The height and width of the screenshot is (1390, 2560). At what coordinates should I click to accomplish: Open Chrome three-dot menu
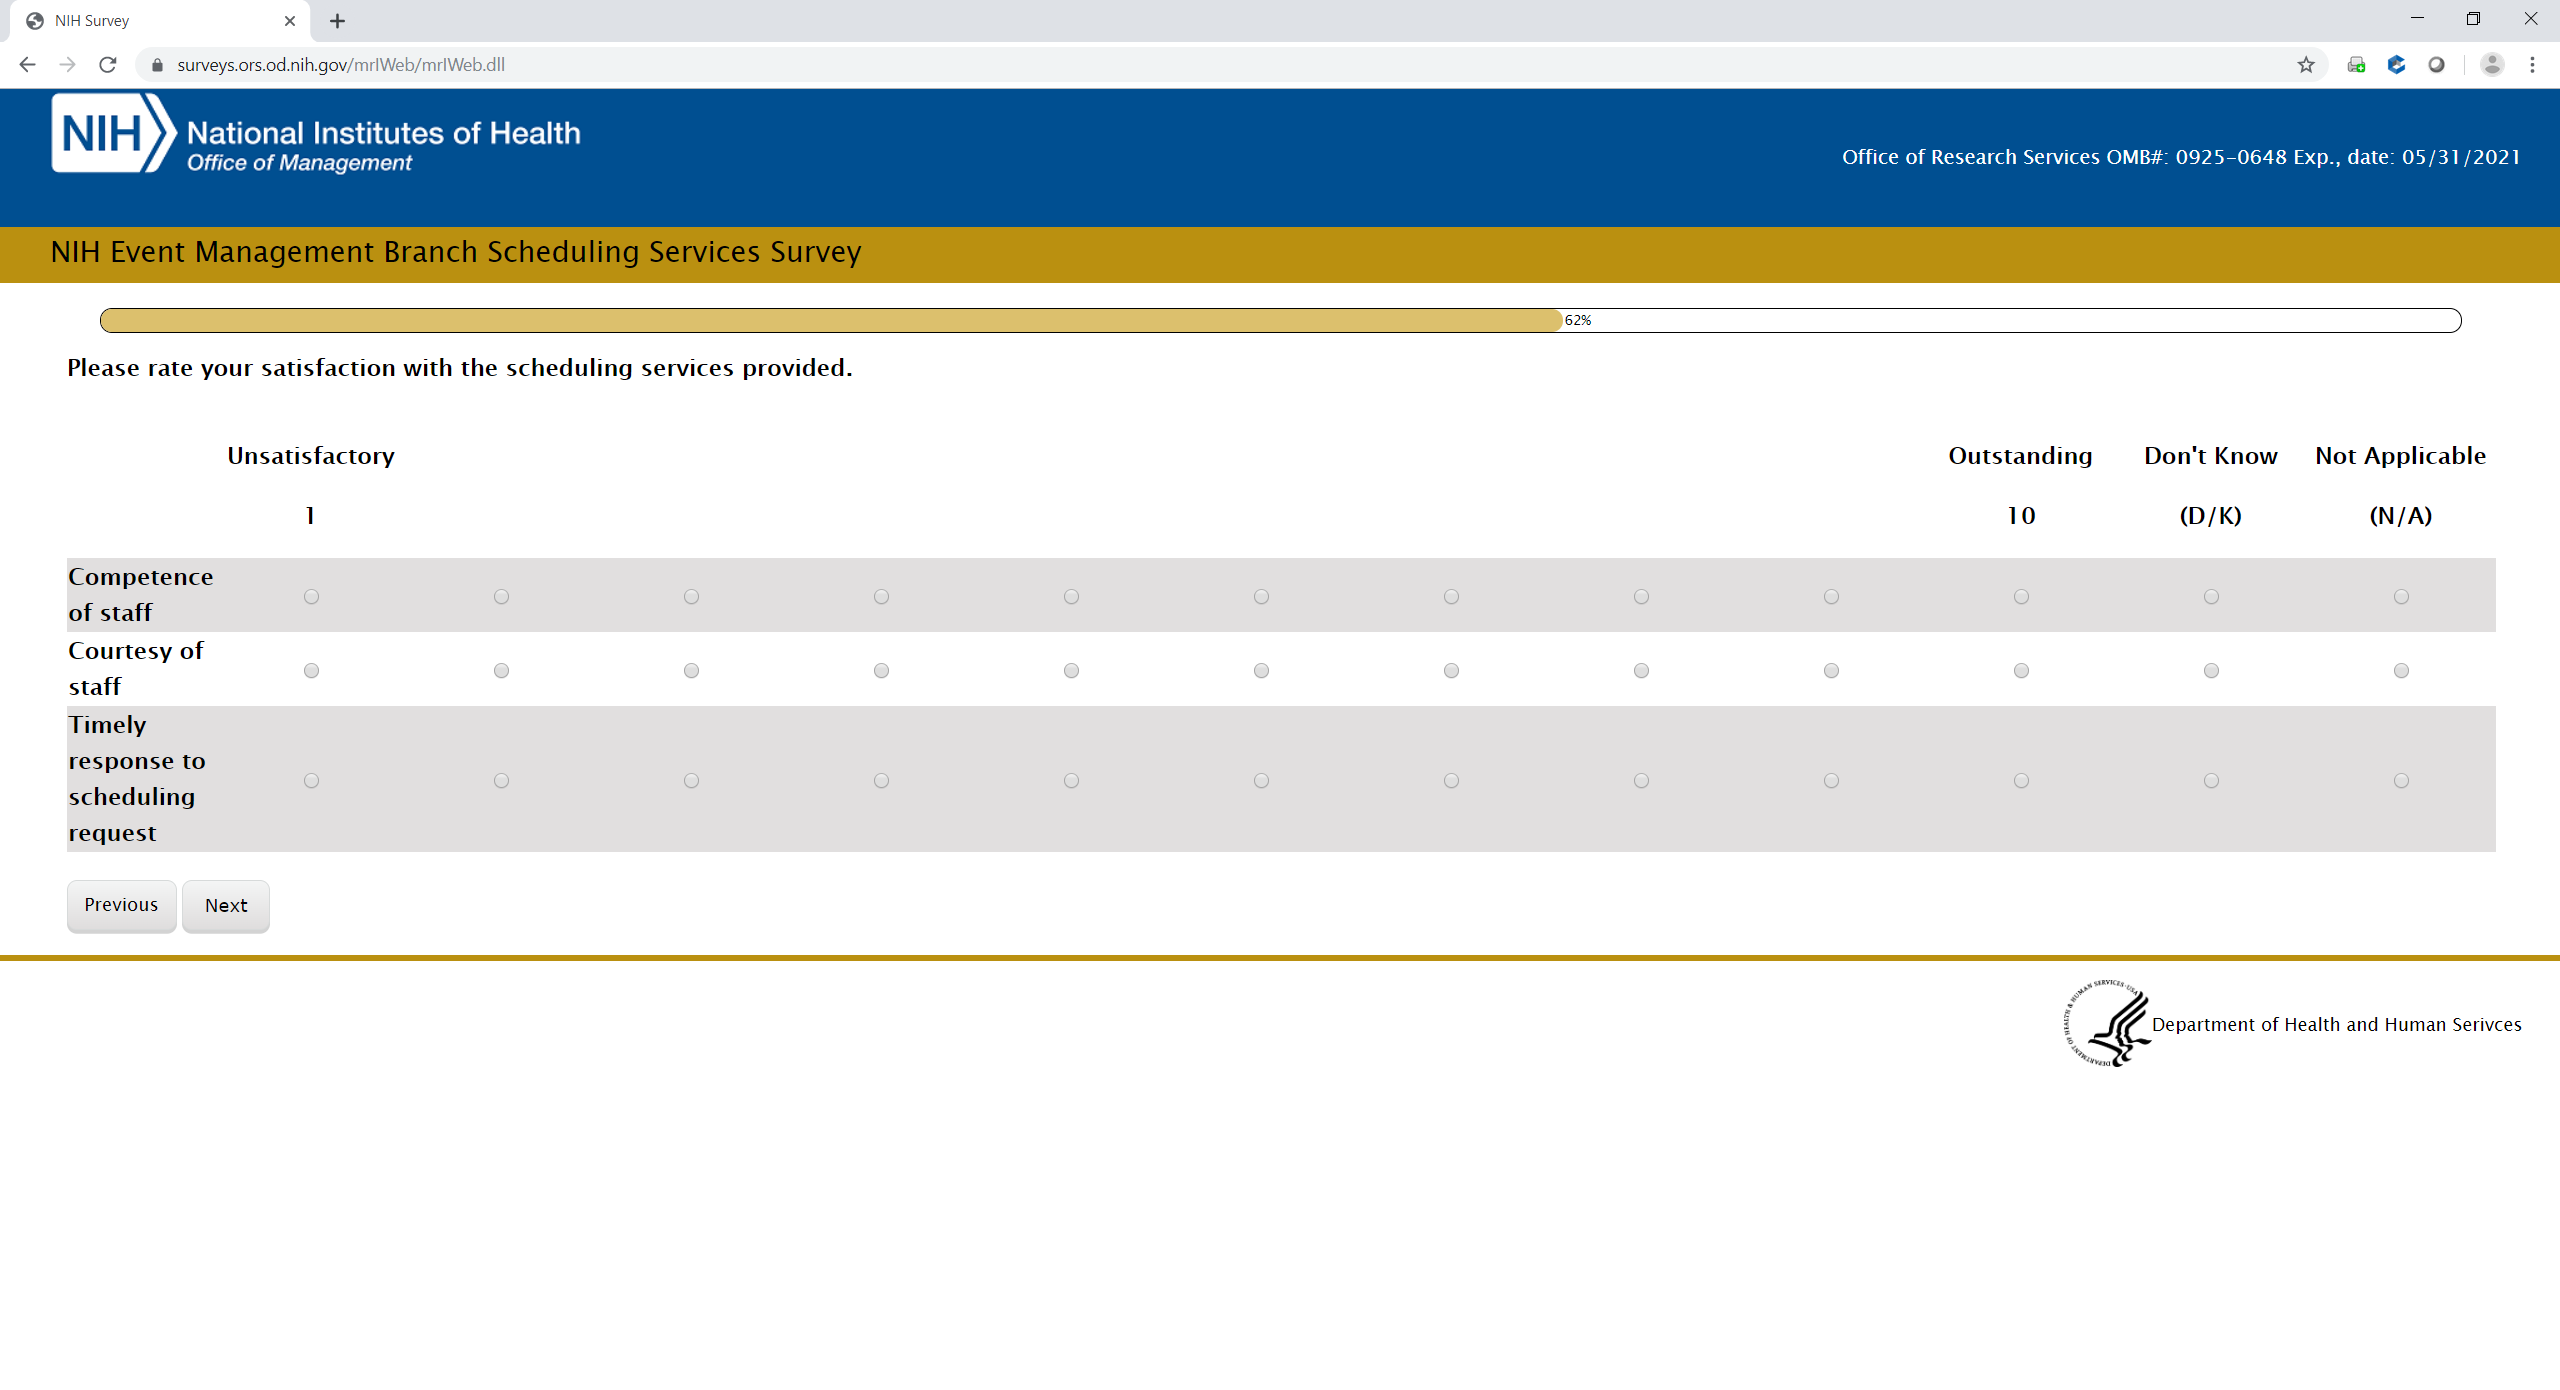point(2532,65)
